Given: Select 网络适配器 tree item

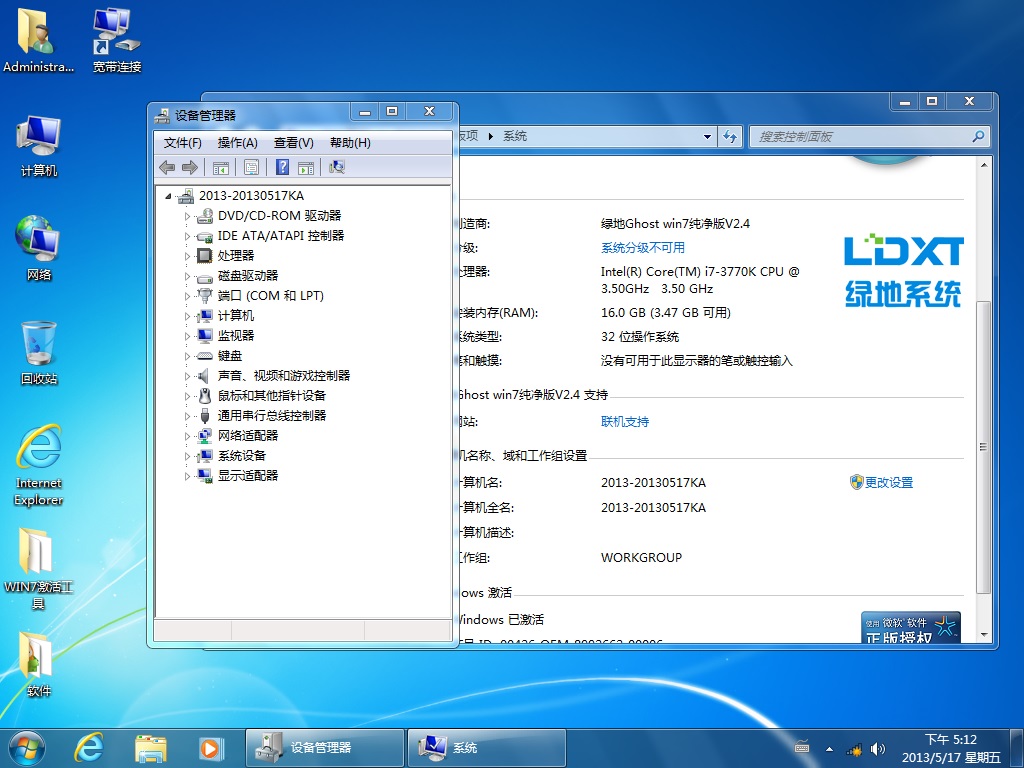Looking at the screenshot, I should (248, 436).
